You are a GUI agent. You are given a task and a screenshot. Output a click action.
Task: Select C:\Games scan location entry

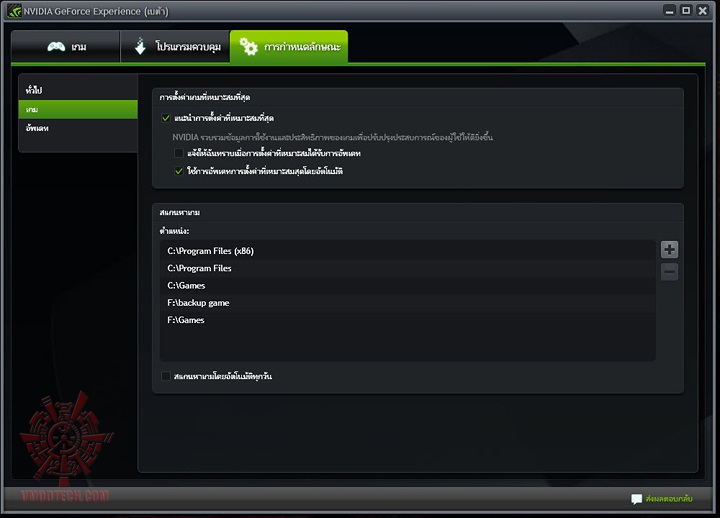[x=408, y=285]
